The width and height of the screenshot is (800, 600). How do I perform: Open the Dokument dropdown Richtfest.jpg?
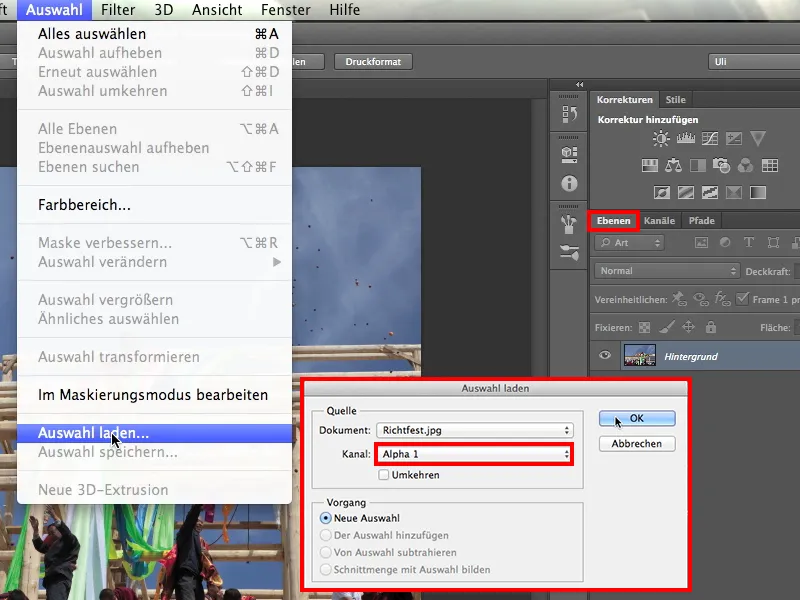tap(474, 430)
